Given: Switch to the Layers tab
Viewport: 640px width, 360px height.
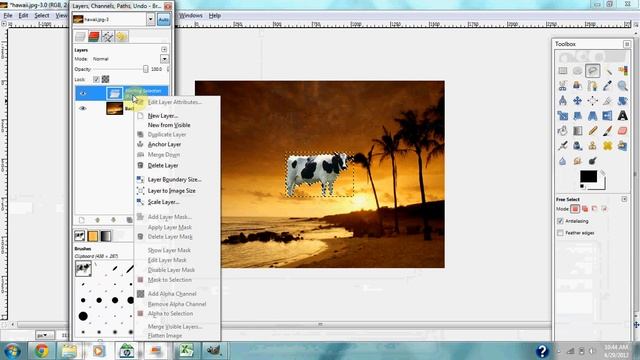Looking at the screenshot, I should (x=80, y=37).
